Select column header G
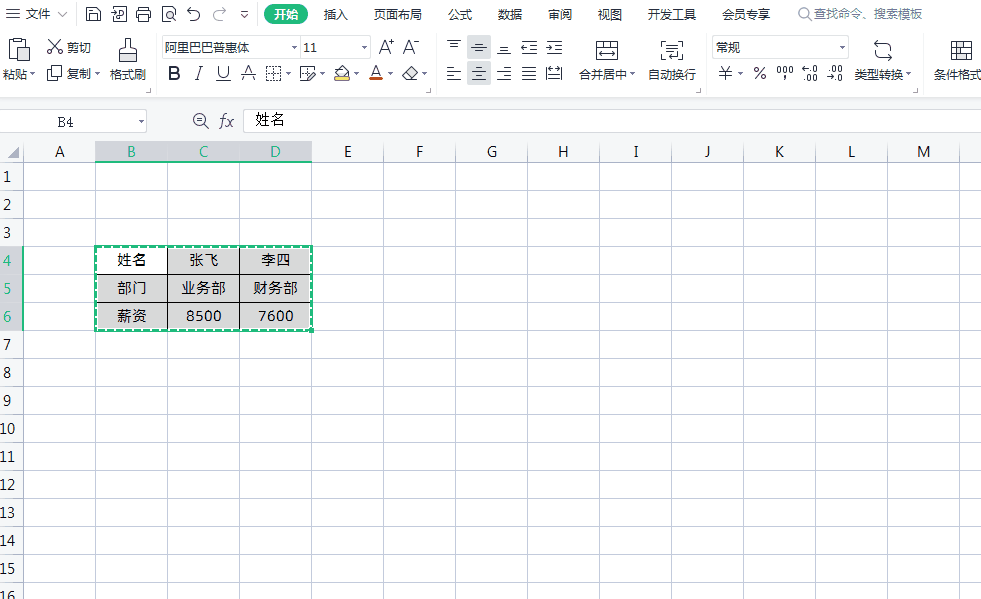Viewport: 981px width, 599px height. pos(492,151)
